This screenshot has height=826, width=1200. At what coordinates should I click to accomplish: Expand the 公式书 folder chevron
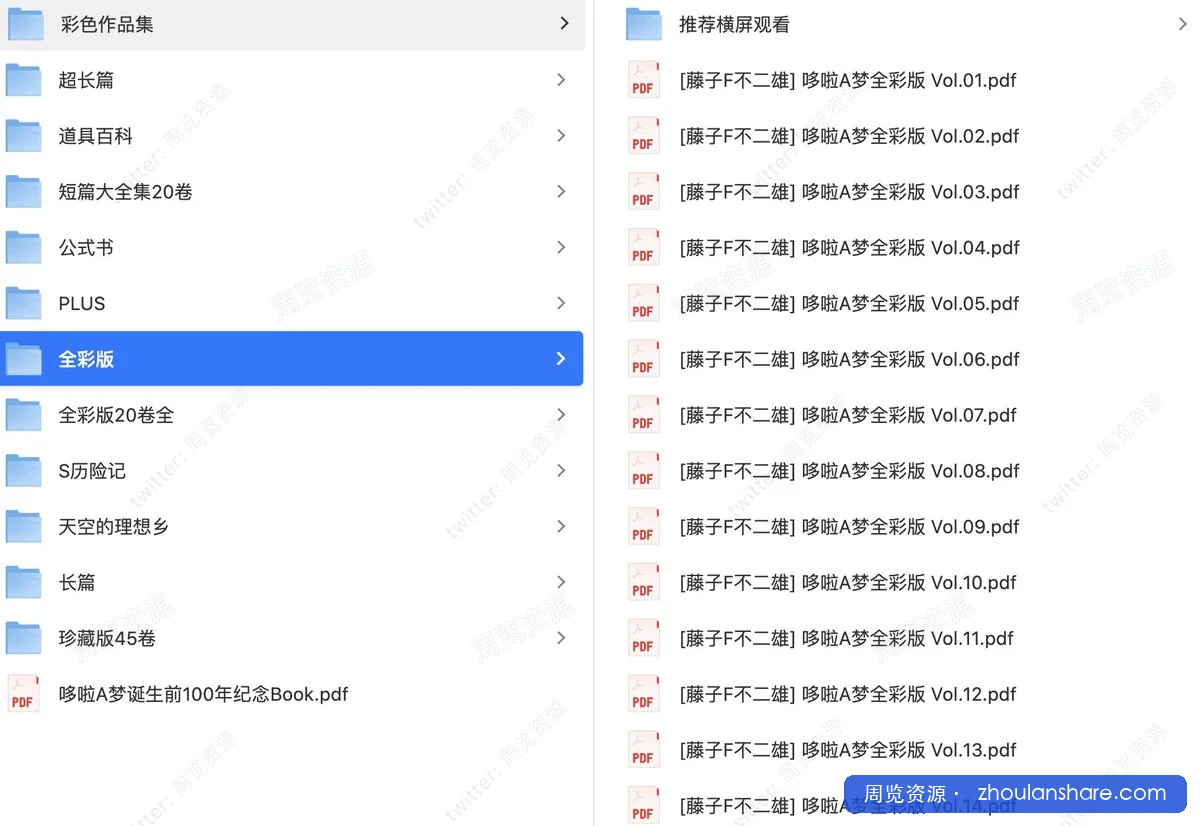pos(561,248)
